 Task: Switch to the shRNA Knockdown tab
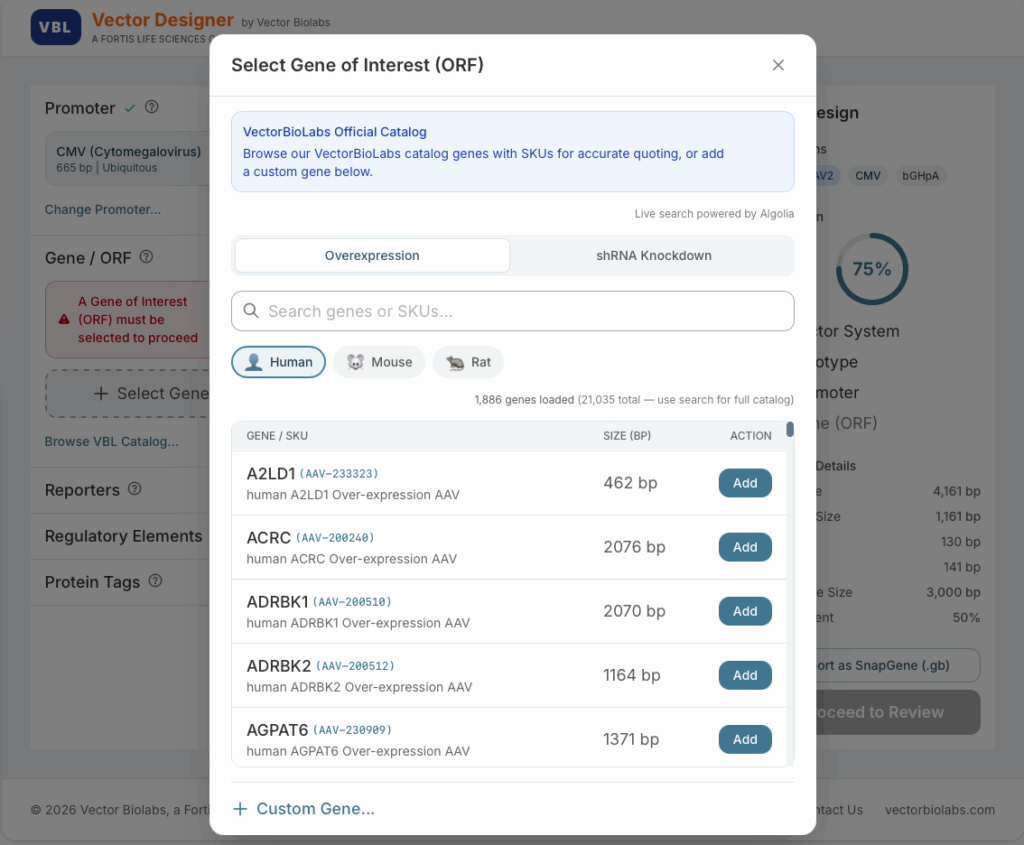pyautogui.click(x=654, y=255)
